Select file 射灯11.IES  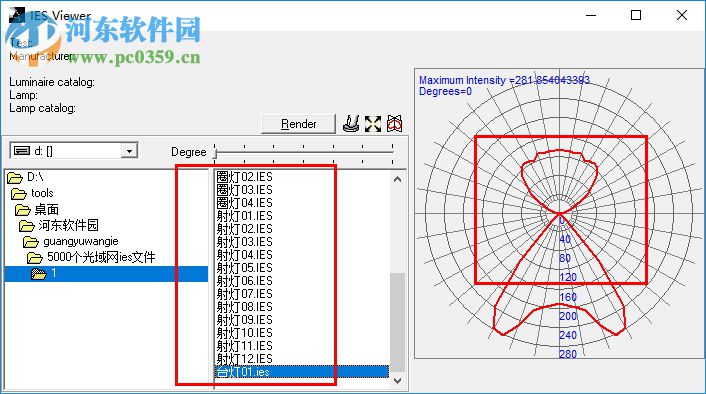tap(244, 346)
